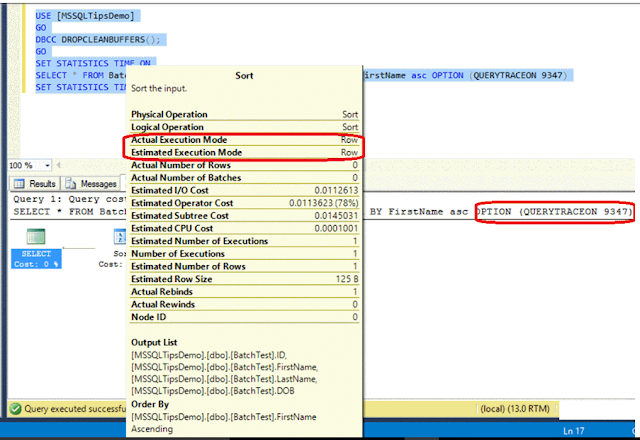Click Actual Number of Rows entry

[x=244, y=165]
